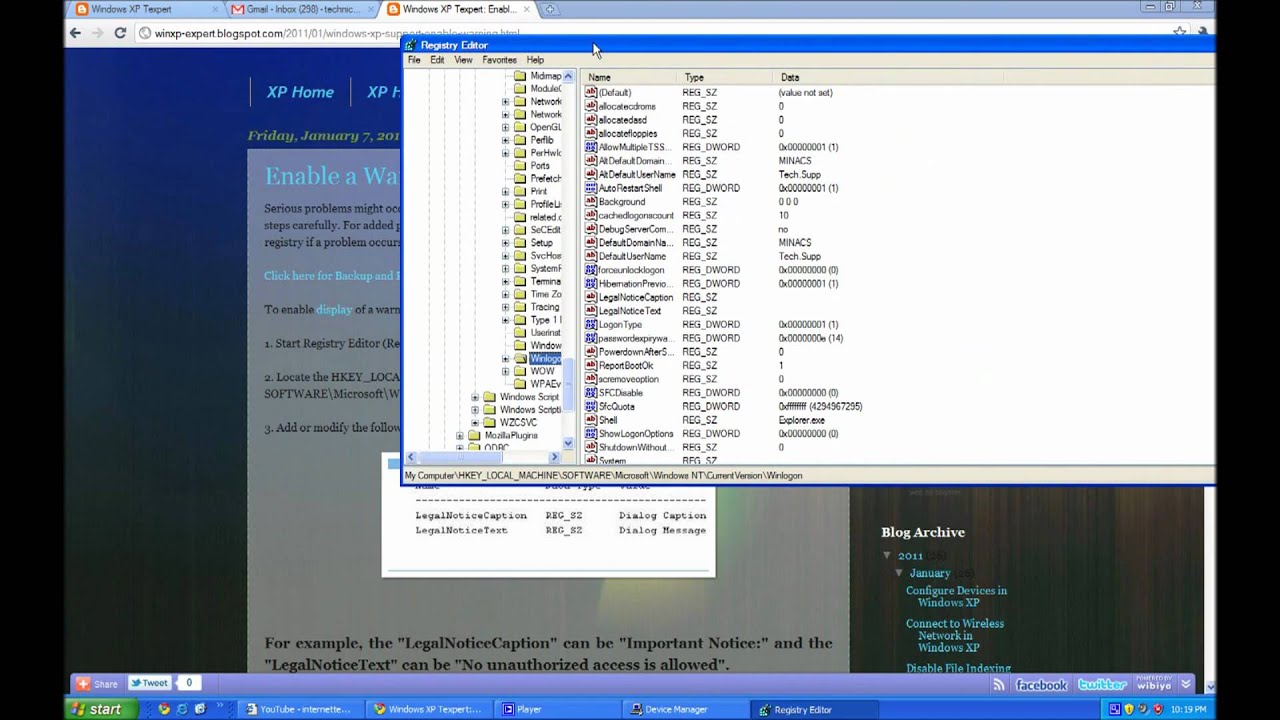Image resolution: width=1280 pixels, height=720 pixels.
Task: Switch to Device Manager taskbar button
Action: 684,709
